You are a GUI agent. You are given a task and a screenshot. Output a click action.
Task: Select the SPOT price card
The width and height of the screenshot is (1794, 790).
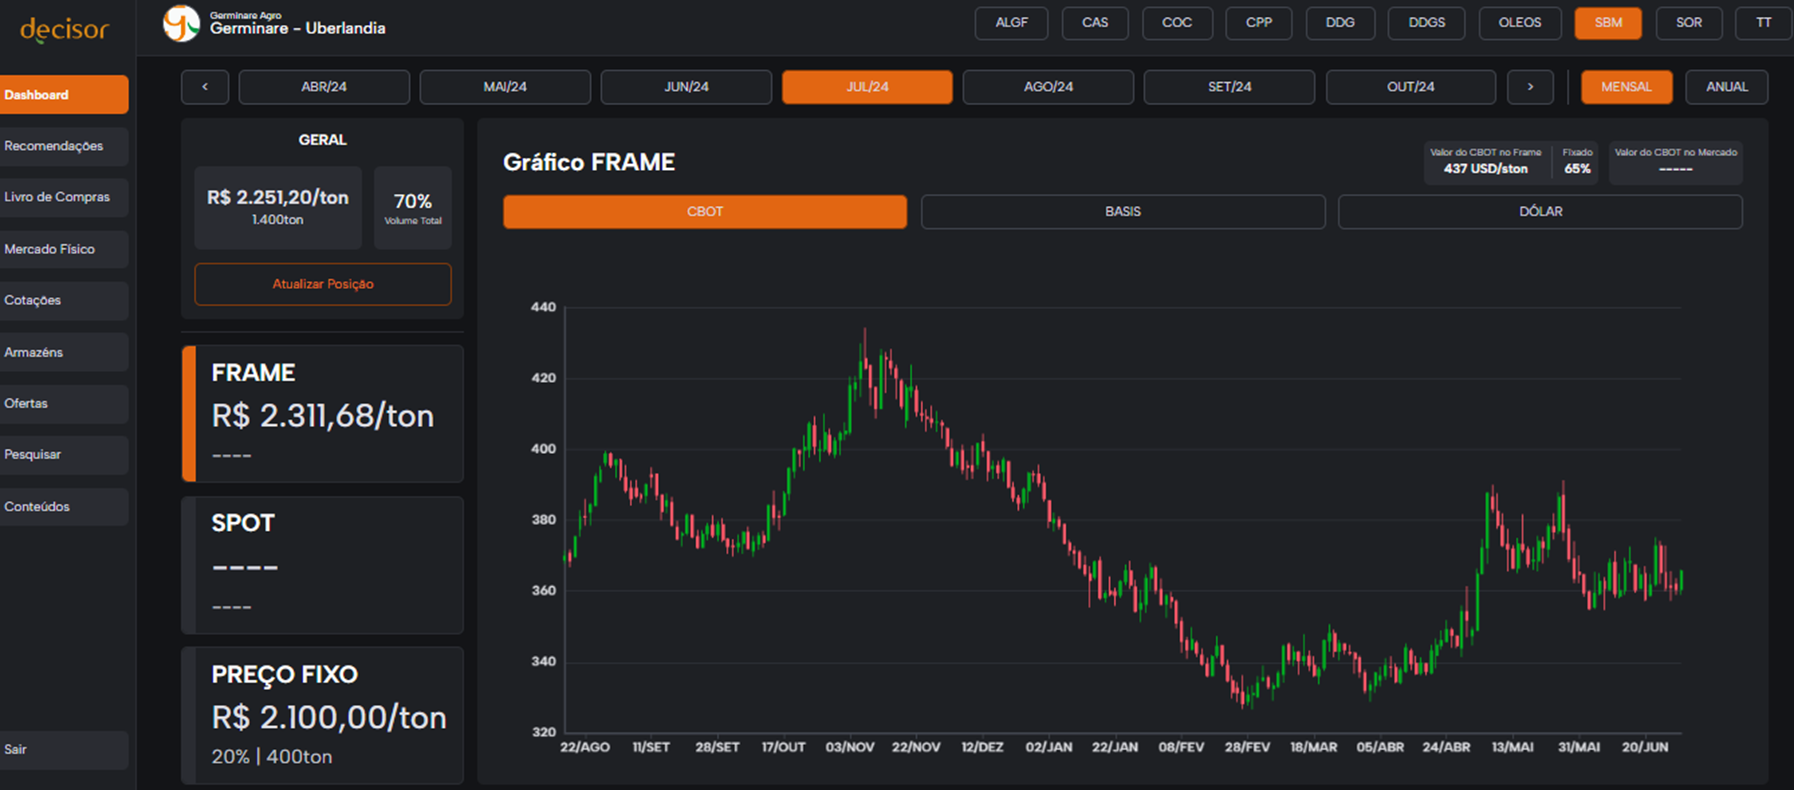[x=323, y=565]
